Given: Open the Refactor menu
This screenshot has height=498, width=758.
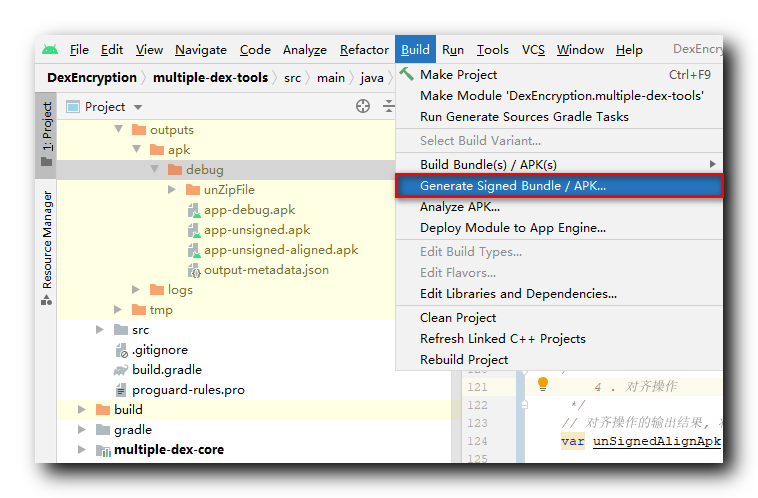Looking at the screenshot, I should (x=364, y=49).
